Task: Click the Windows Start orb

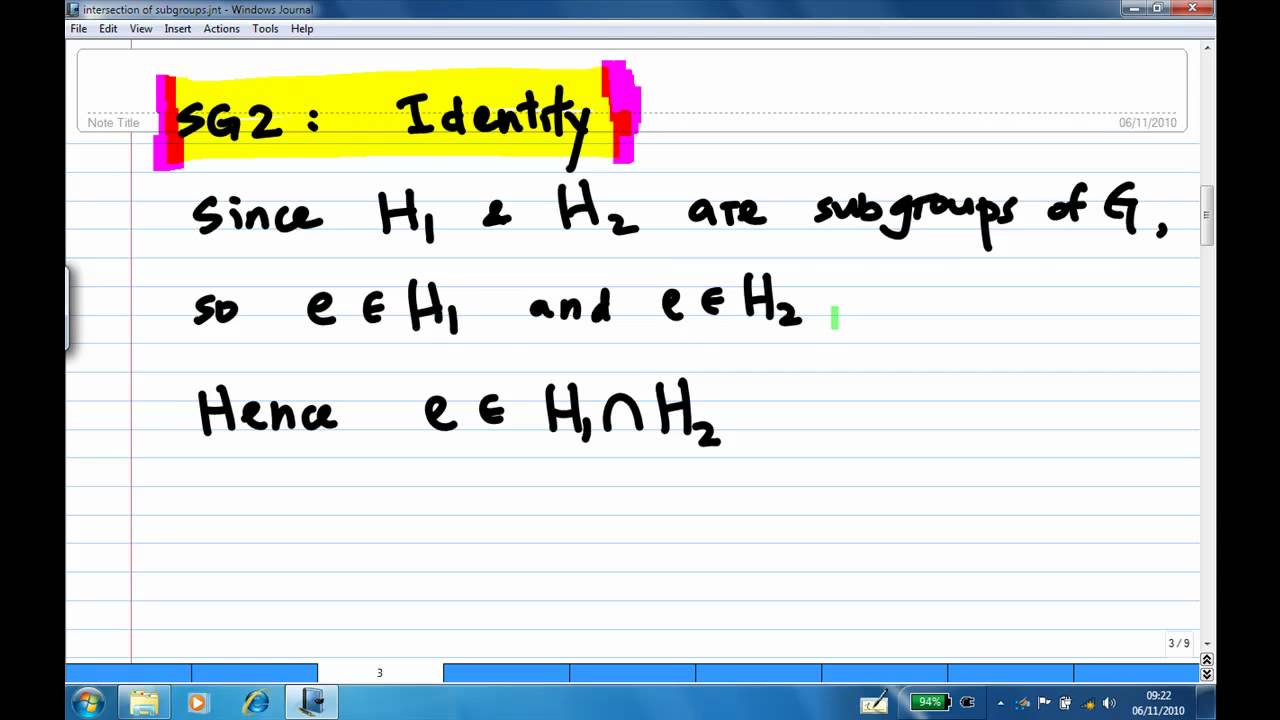Action: tap(88, 702)
